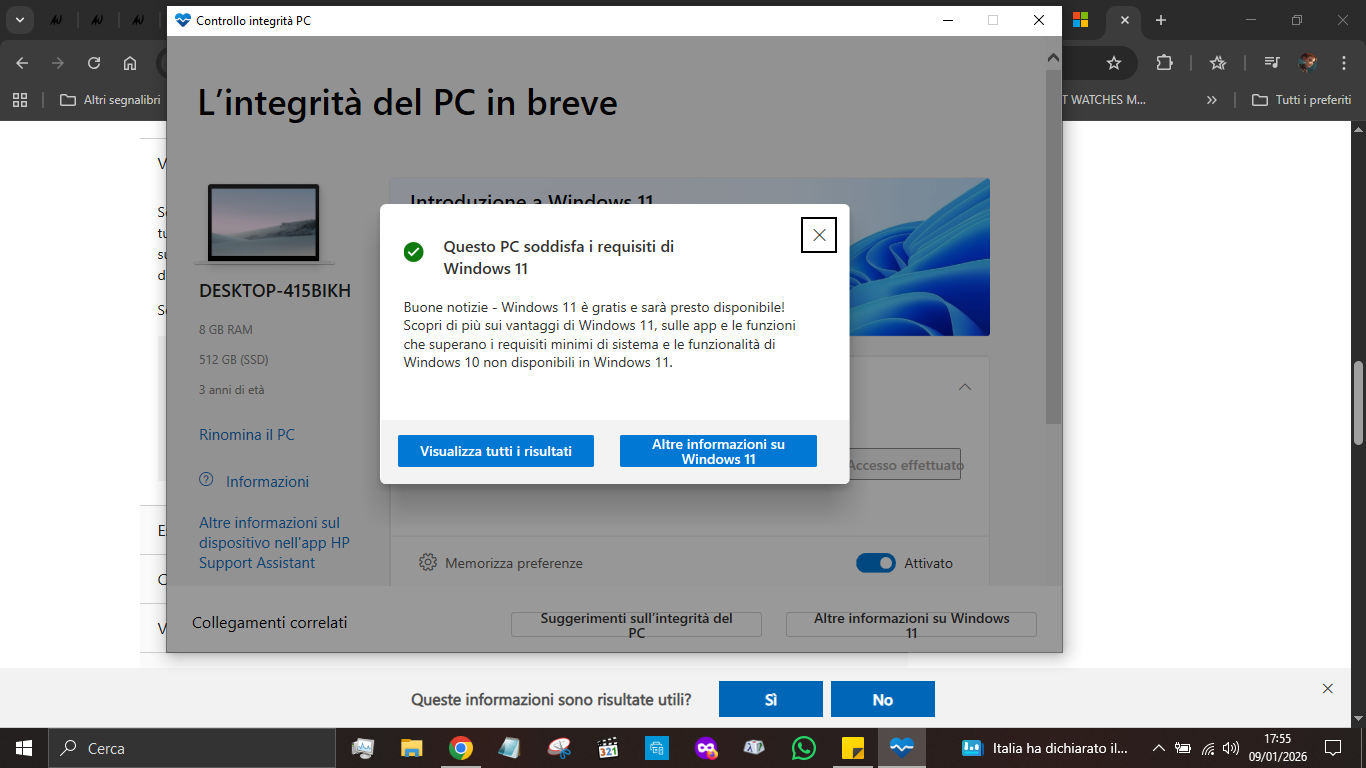Click Chrome forward arrow
The width and height of the screenshot is (1366, 768).
click(x=58, y=63)
